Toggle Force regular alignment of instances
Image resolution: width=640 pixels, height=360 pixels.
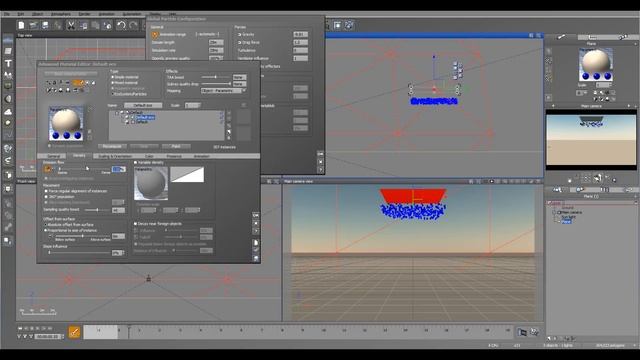click(x=46, y=191)
